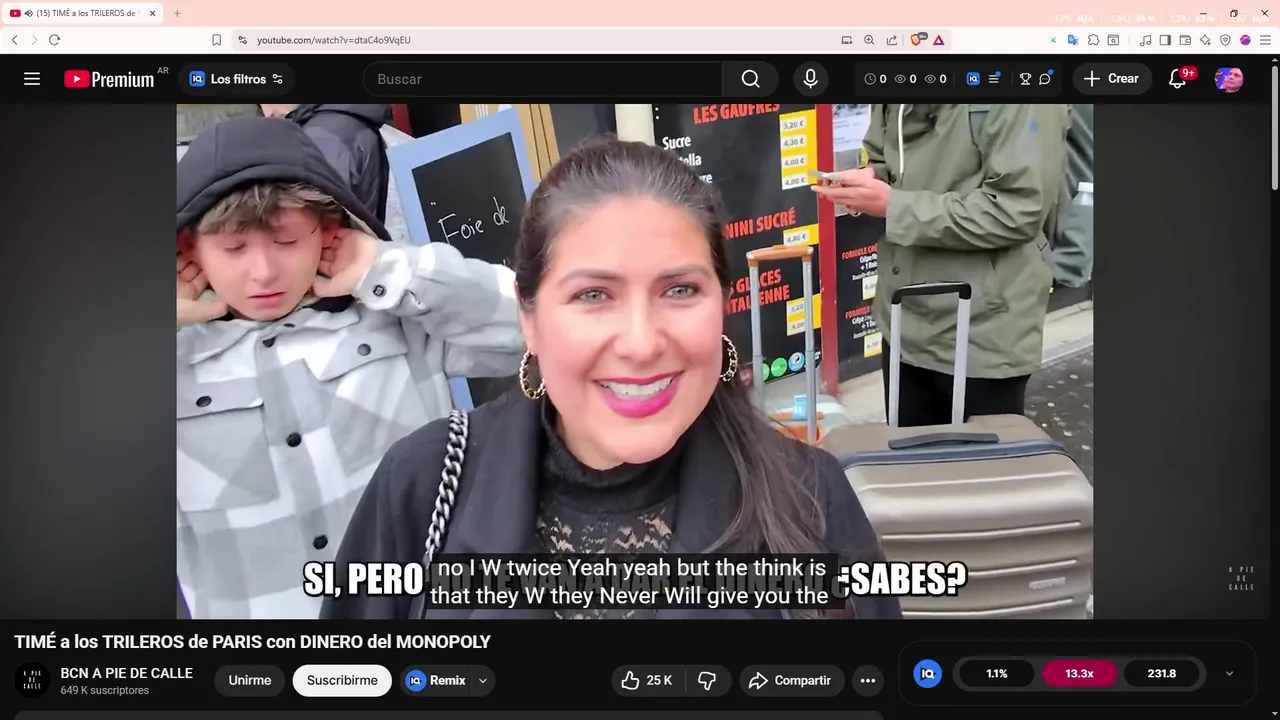Expand the Remix dropdown arrow
1280x720 pixels.
pyautogui.click(x=483, y=680)
